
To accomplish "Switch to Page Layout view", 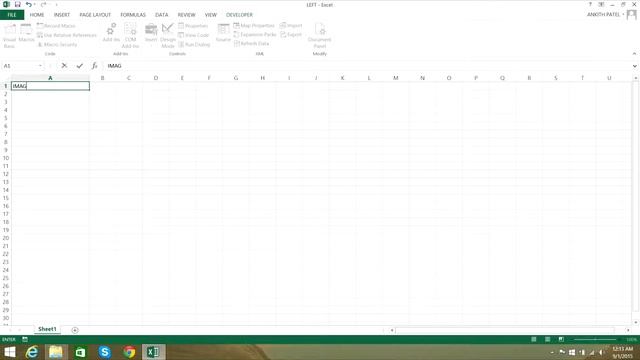I will point(547,339).
